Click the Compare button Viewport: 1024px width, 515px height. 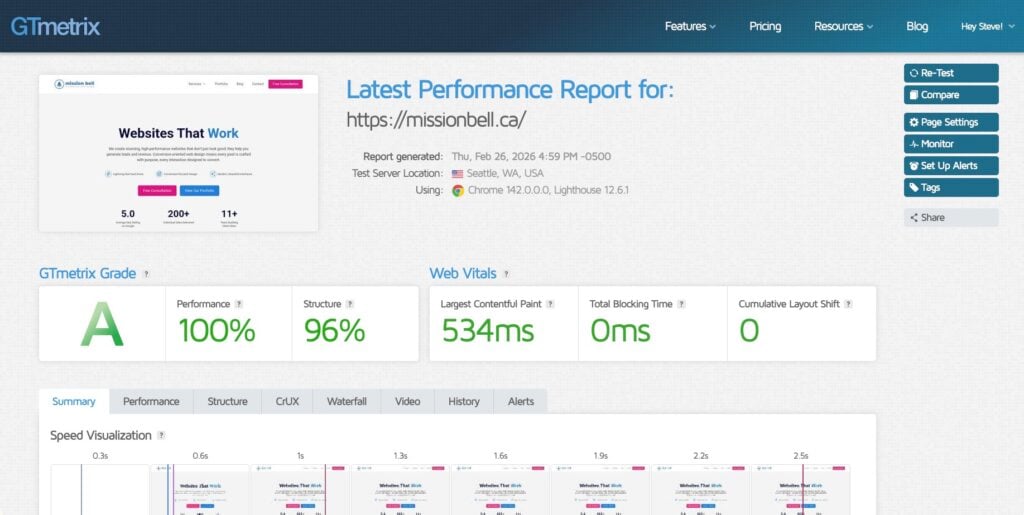point(950,95)
